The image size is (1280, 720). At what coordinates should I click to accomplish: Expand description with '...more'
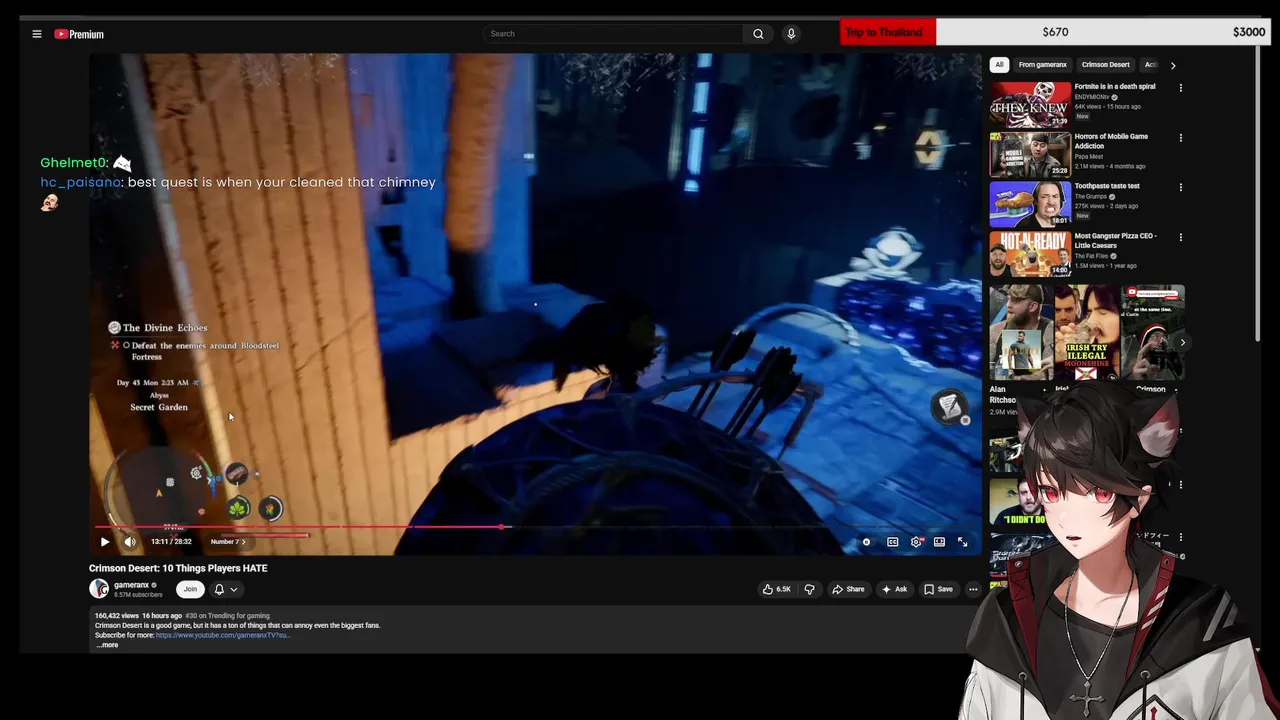click(107, 645)
